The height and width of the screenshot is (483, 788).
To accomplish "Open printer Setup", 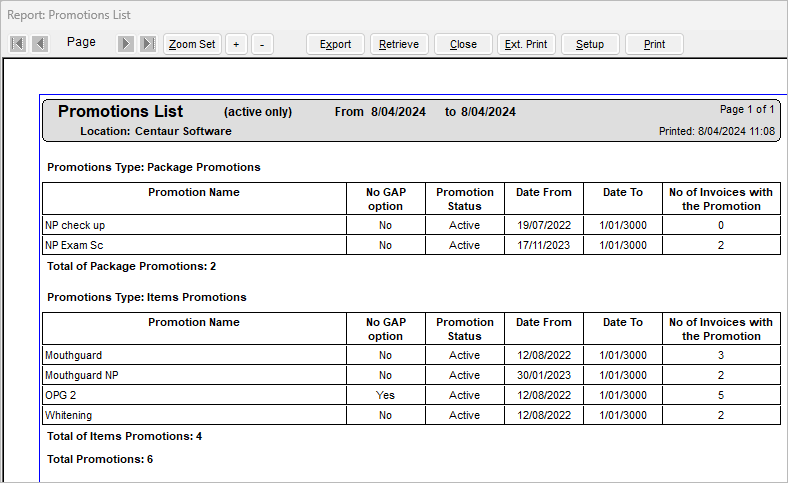I will pos(590,44).
